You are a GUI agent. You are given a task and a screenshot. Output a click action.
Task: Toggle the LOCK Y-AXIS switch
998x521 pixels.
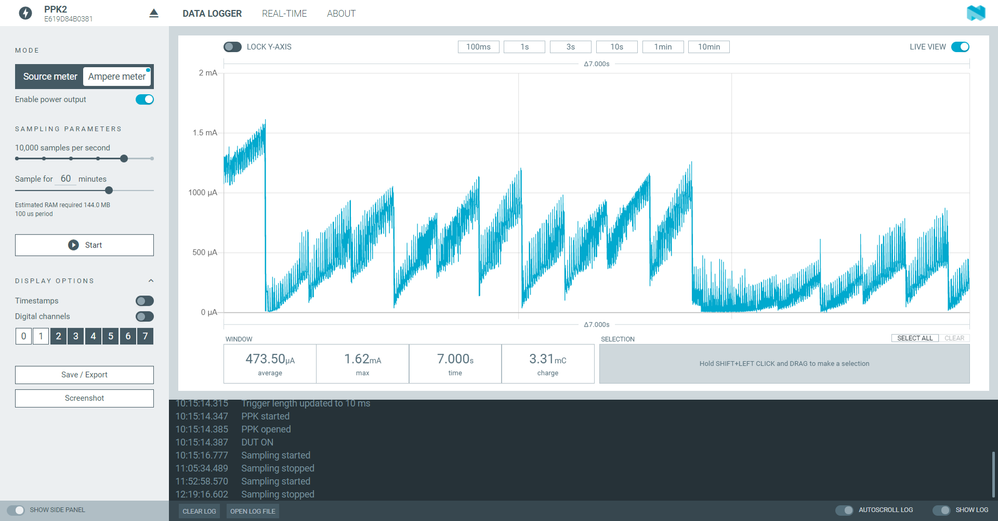[232, 47]
